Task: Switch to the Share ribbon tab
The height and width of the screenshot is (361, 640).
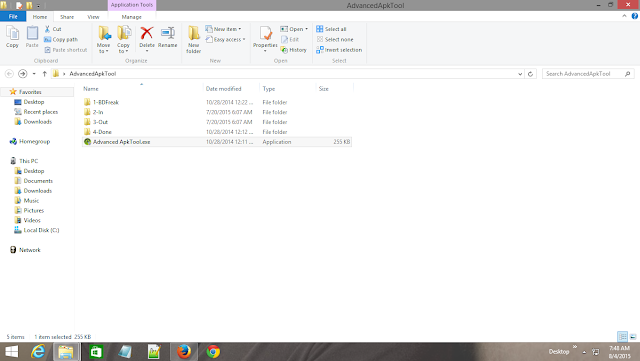Action: [x=67, y=17]
